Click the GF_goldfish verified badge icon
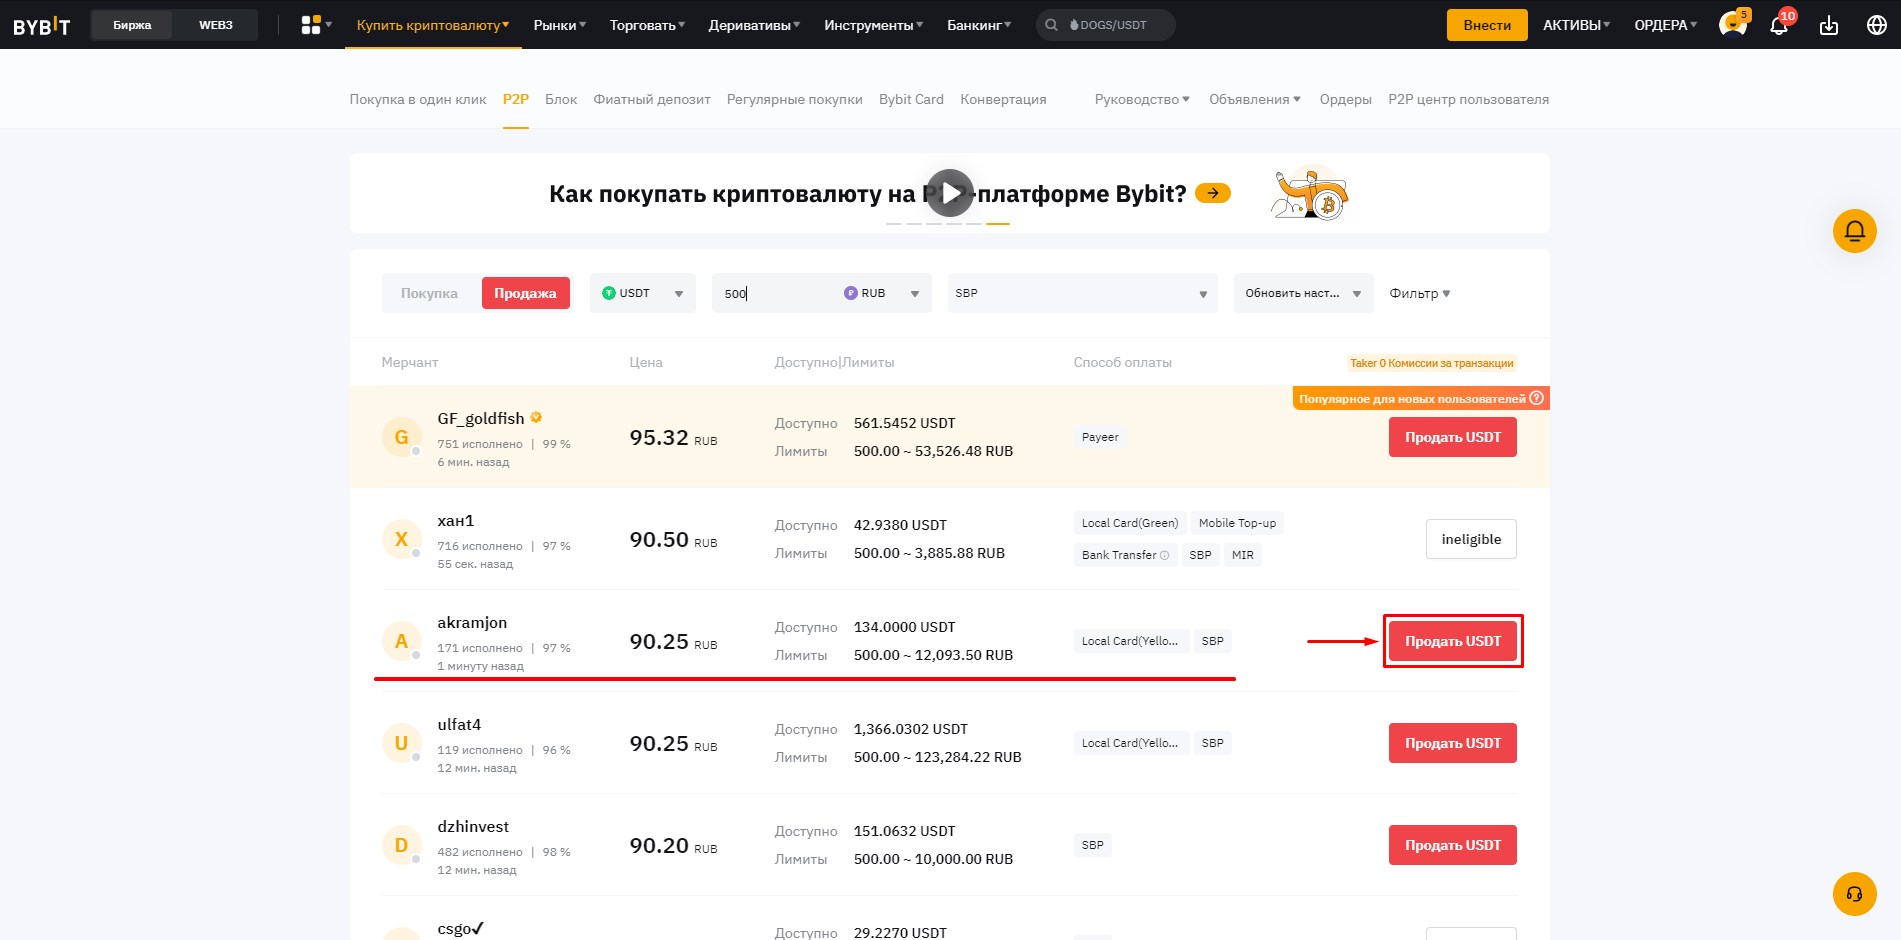Viewport: 1901px width, 940px height. (536, 418)
